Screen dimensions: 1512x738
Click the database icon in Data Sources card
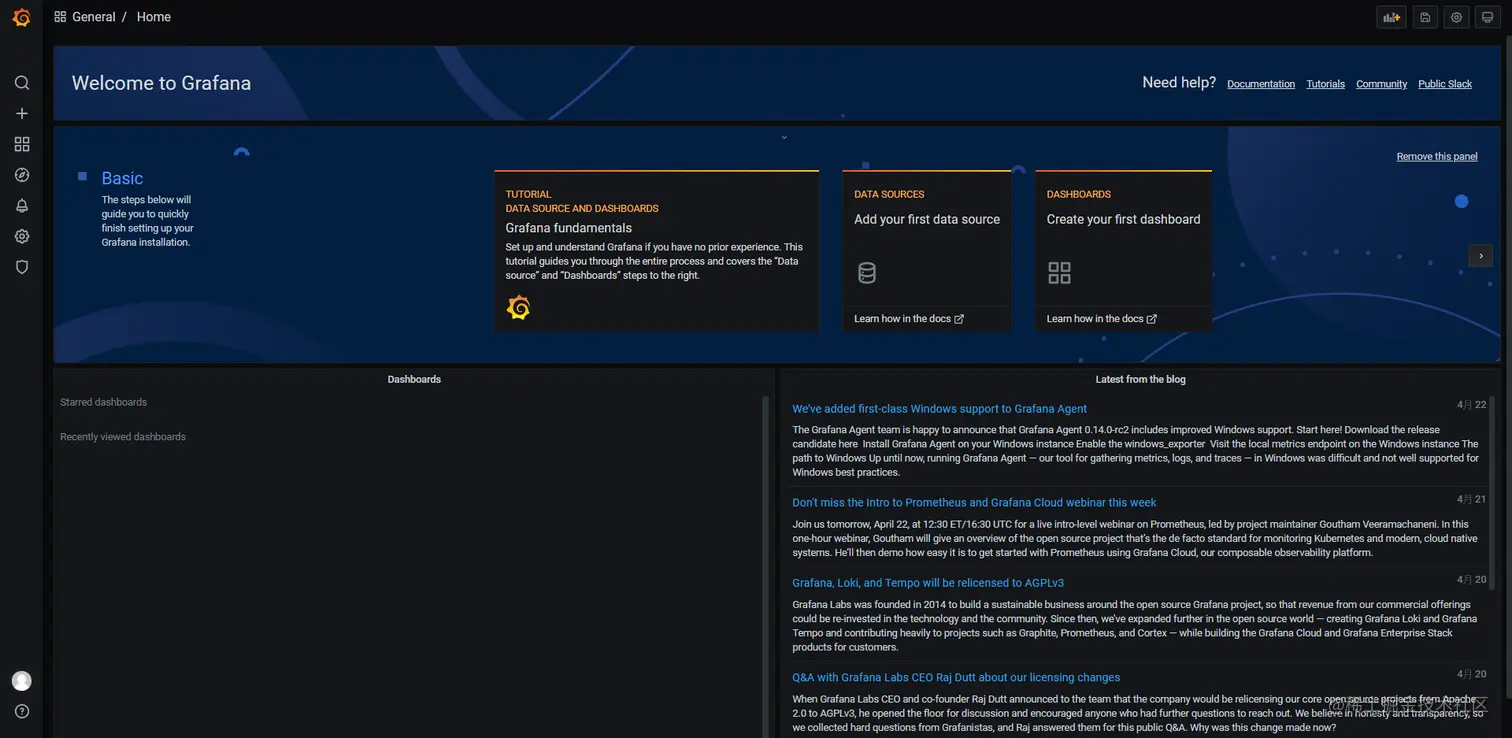(867, 273)
